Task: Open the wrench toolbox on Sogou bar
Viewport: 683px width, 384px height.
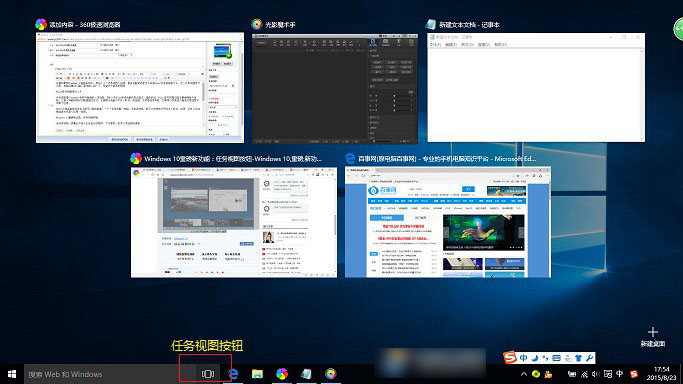Action: click(589, 358)
